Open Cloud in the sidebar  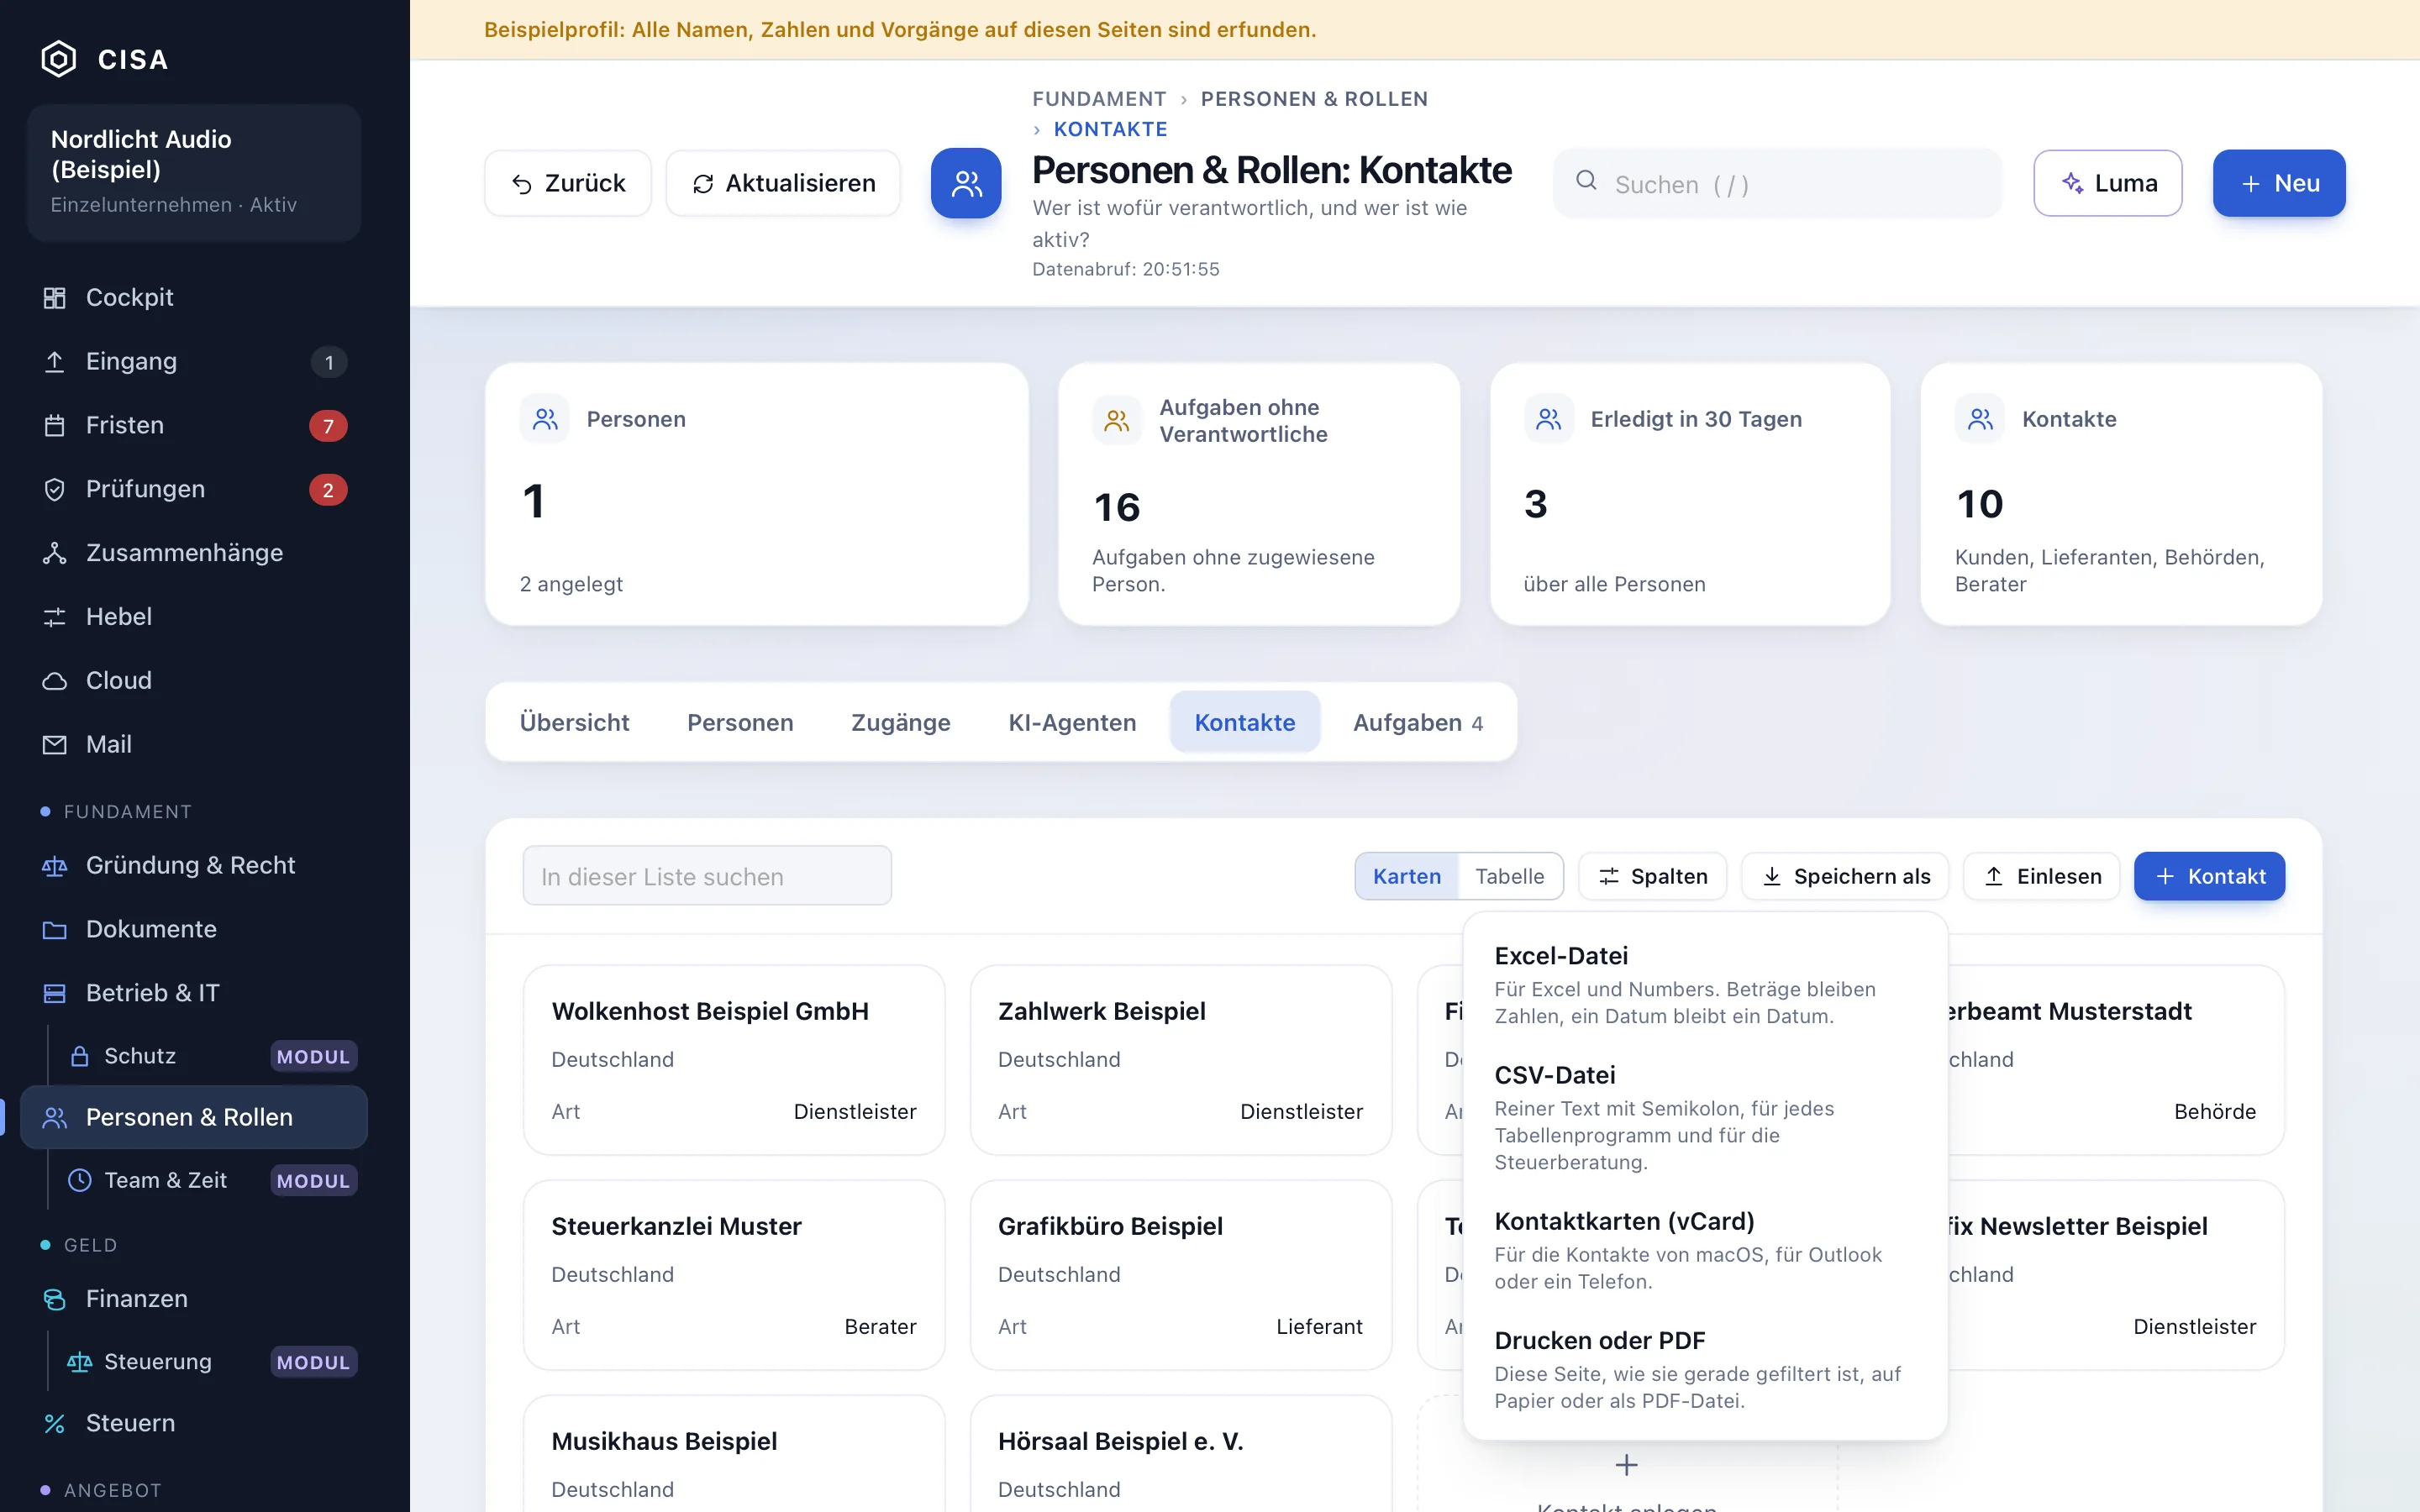(x=194, y=680)
